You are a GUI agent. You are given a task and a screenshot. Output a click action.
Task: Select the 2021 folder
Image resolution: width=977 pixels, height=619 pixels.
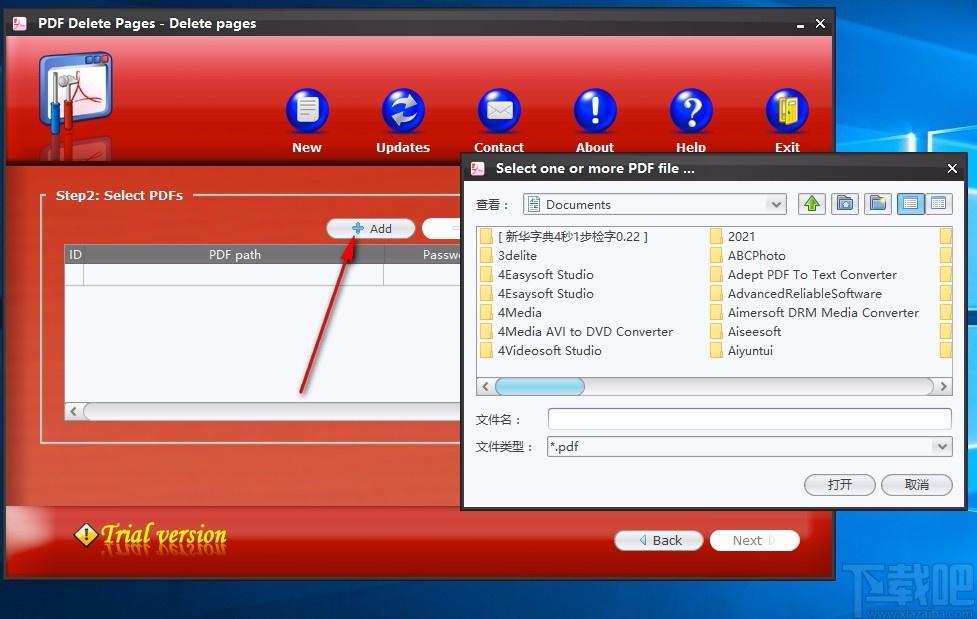pos(733,236)
